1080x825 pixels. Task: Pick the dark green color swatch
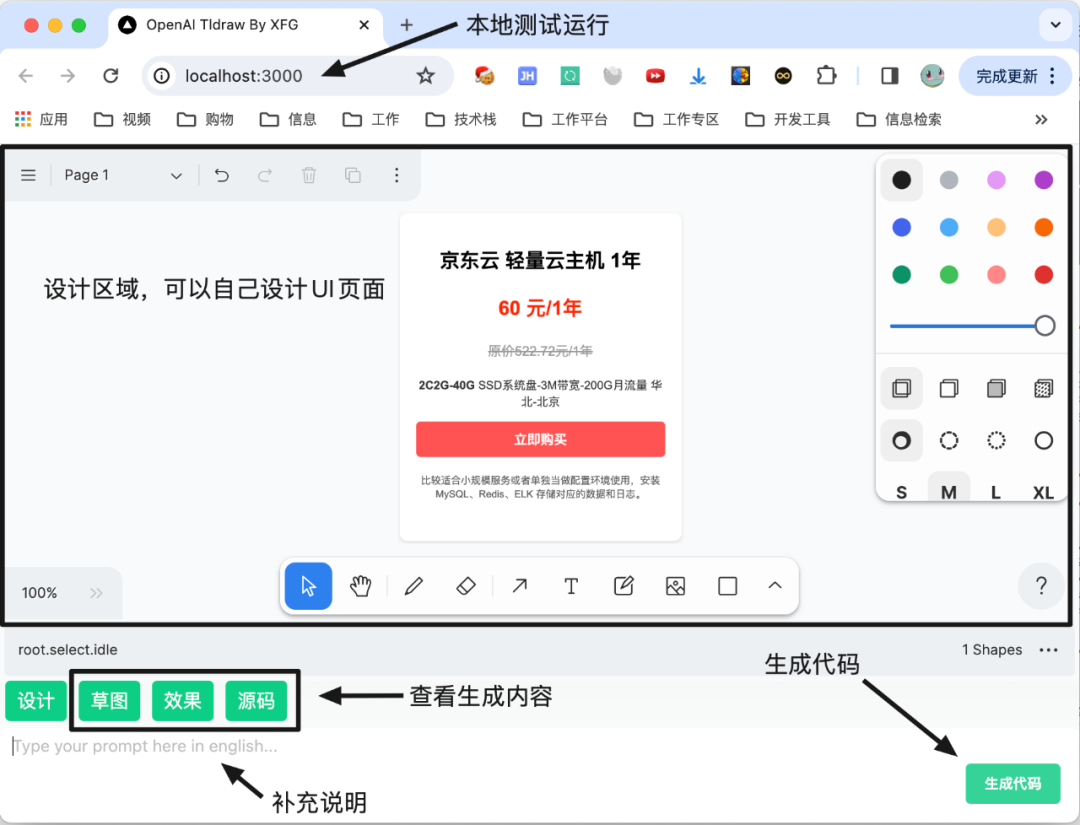point(902,275)
